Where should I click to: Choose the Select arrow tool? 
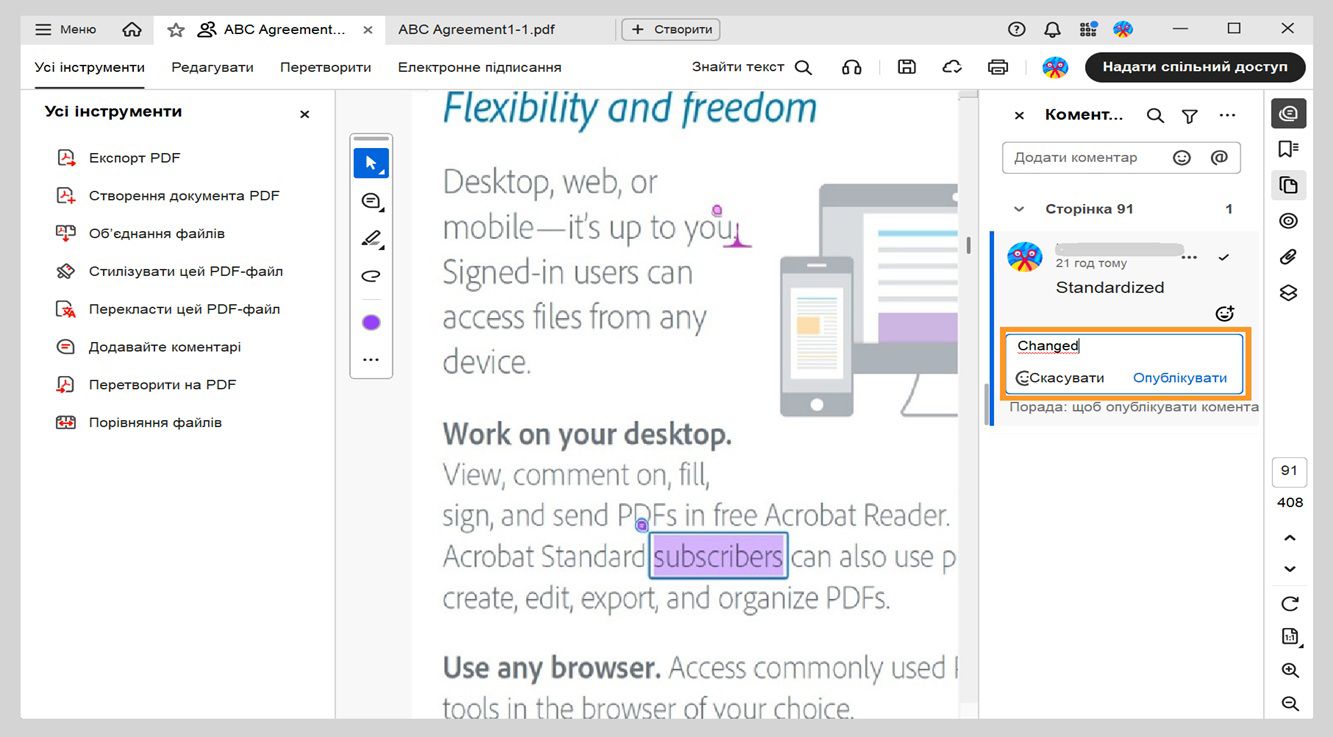click(x=371, y=163)
